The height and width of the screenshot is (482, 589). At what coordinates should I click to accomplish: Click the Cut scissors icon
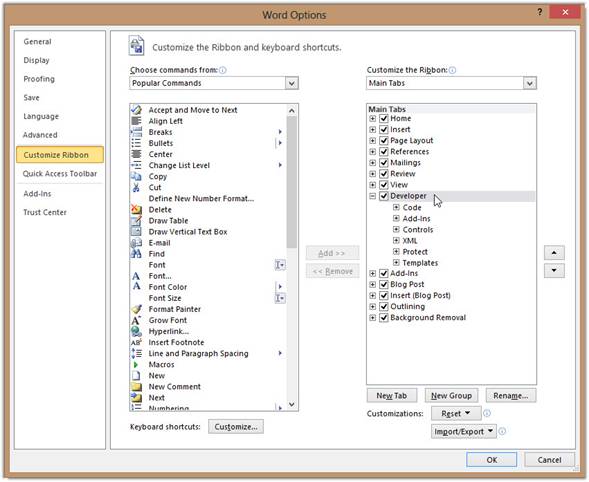point(136,187)
